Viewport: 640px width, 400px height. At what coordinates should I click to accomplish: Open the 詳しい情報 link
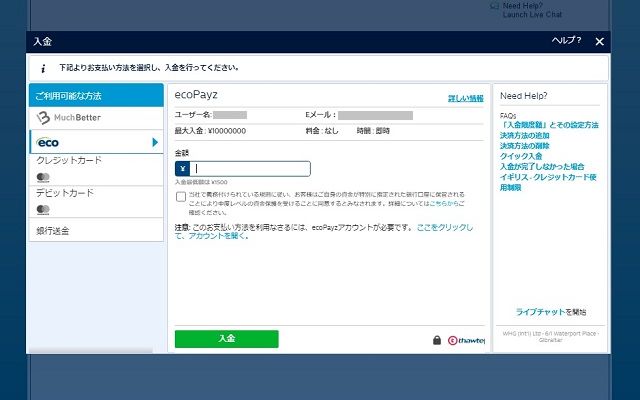pos(464,98)
